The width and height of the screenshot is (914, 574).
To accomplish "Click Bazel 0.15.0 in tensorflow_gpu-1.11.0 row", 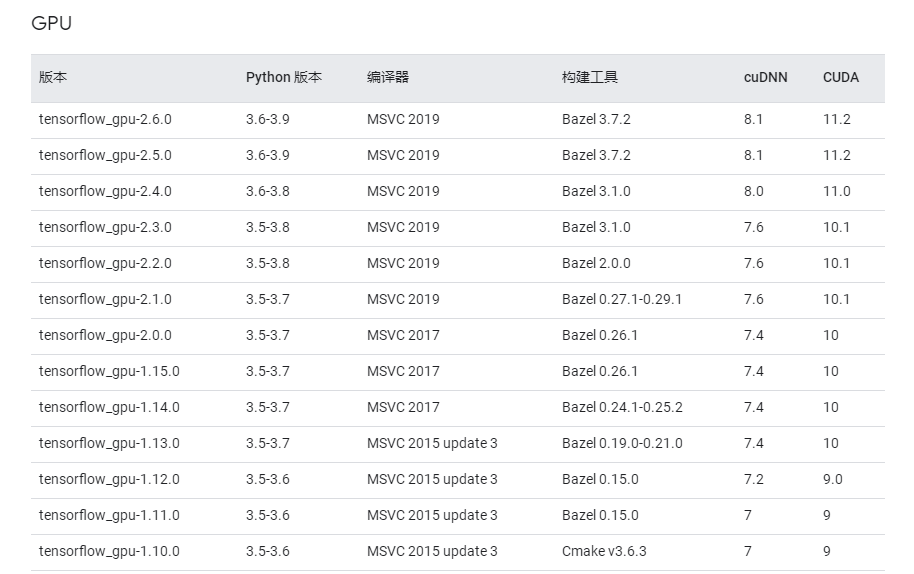I will coord(600,516).
